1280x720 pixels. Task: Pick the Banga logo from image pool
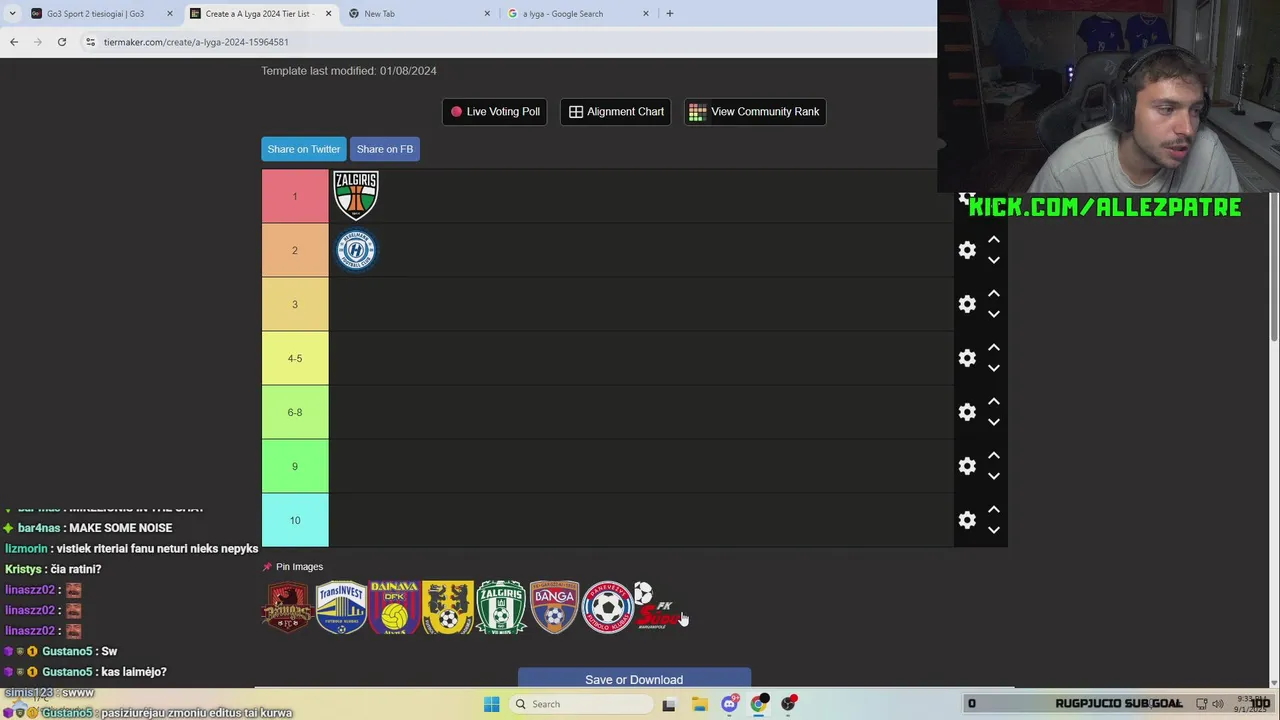tap(554, 607)
